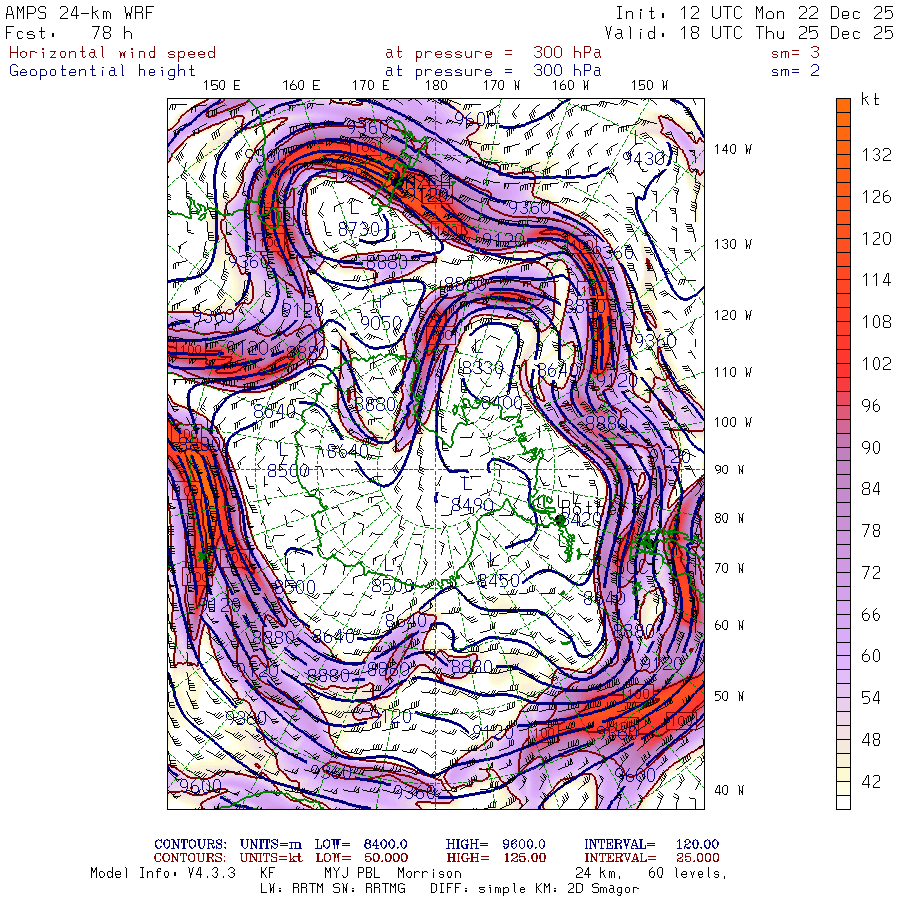Click the red 'INTERVAL= 25.000' contour text
The image size is (900, 900).
pyautogui.click(x=651, y=858)
